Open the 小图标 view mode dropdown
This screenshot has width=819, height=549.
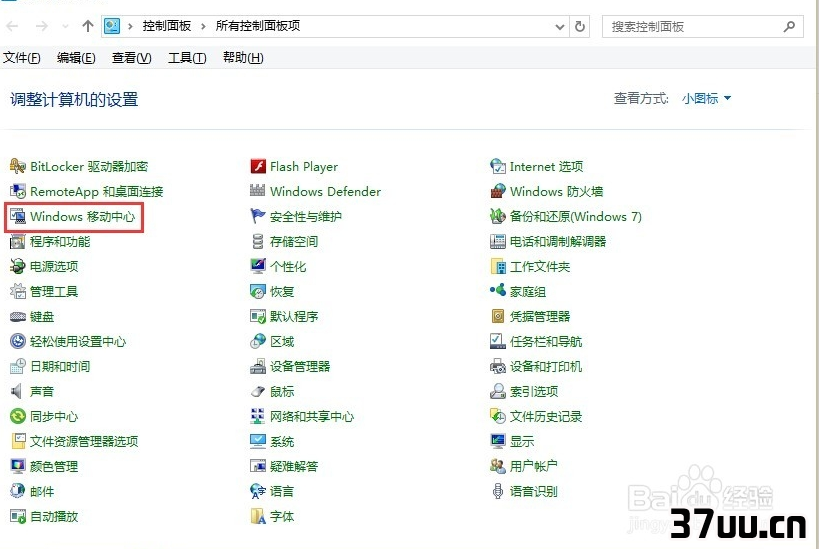[706, 98]
